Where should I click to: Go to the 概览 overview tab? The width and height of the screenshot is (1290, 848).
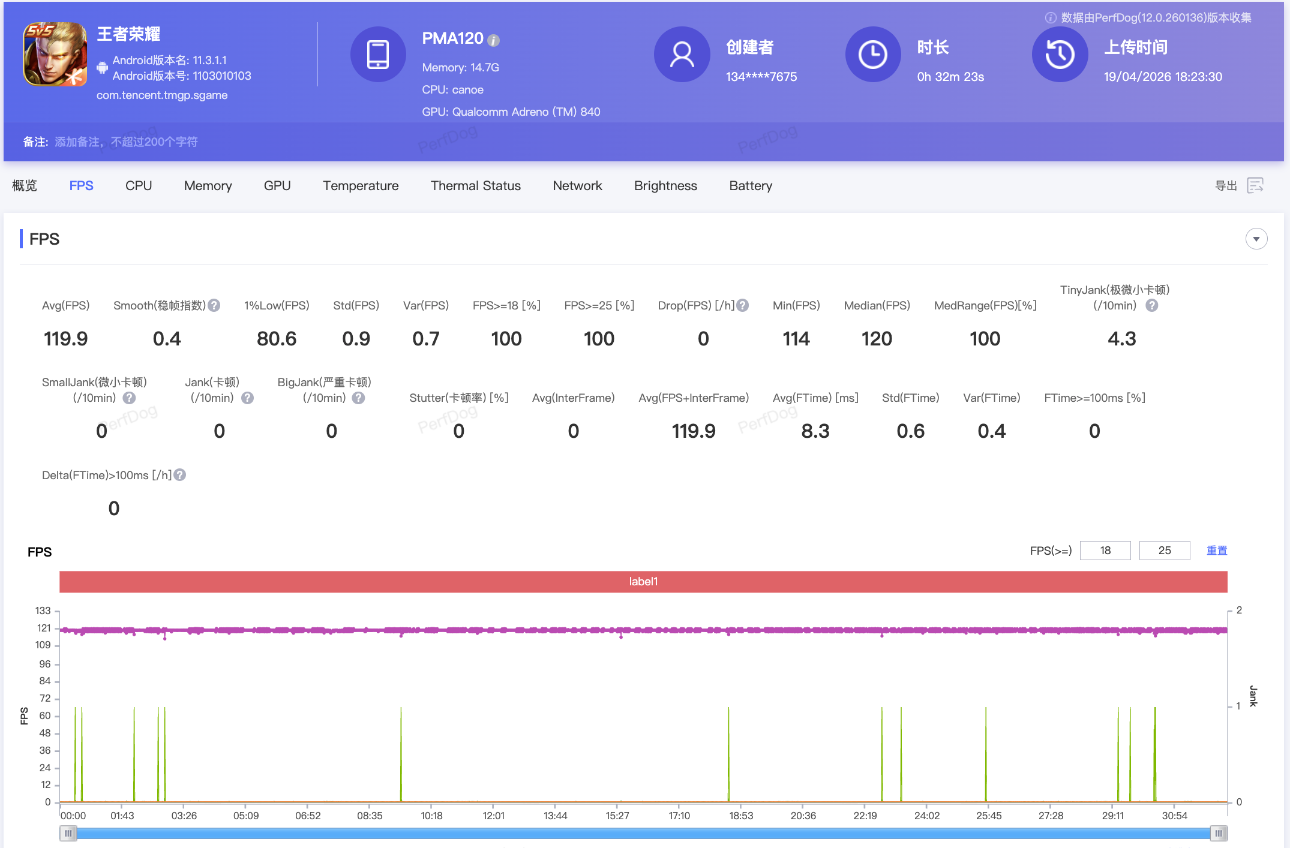pyautogui.click(x=25, y=186)
